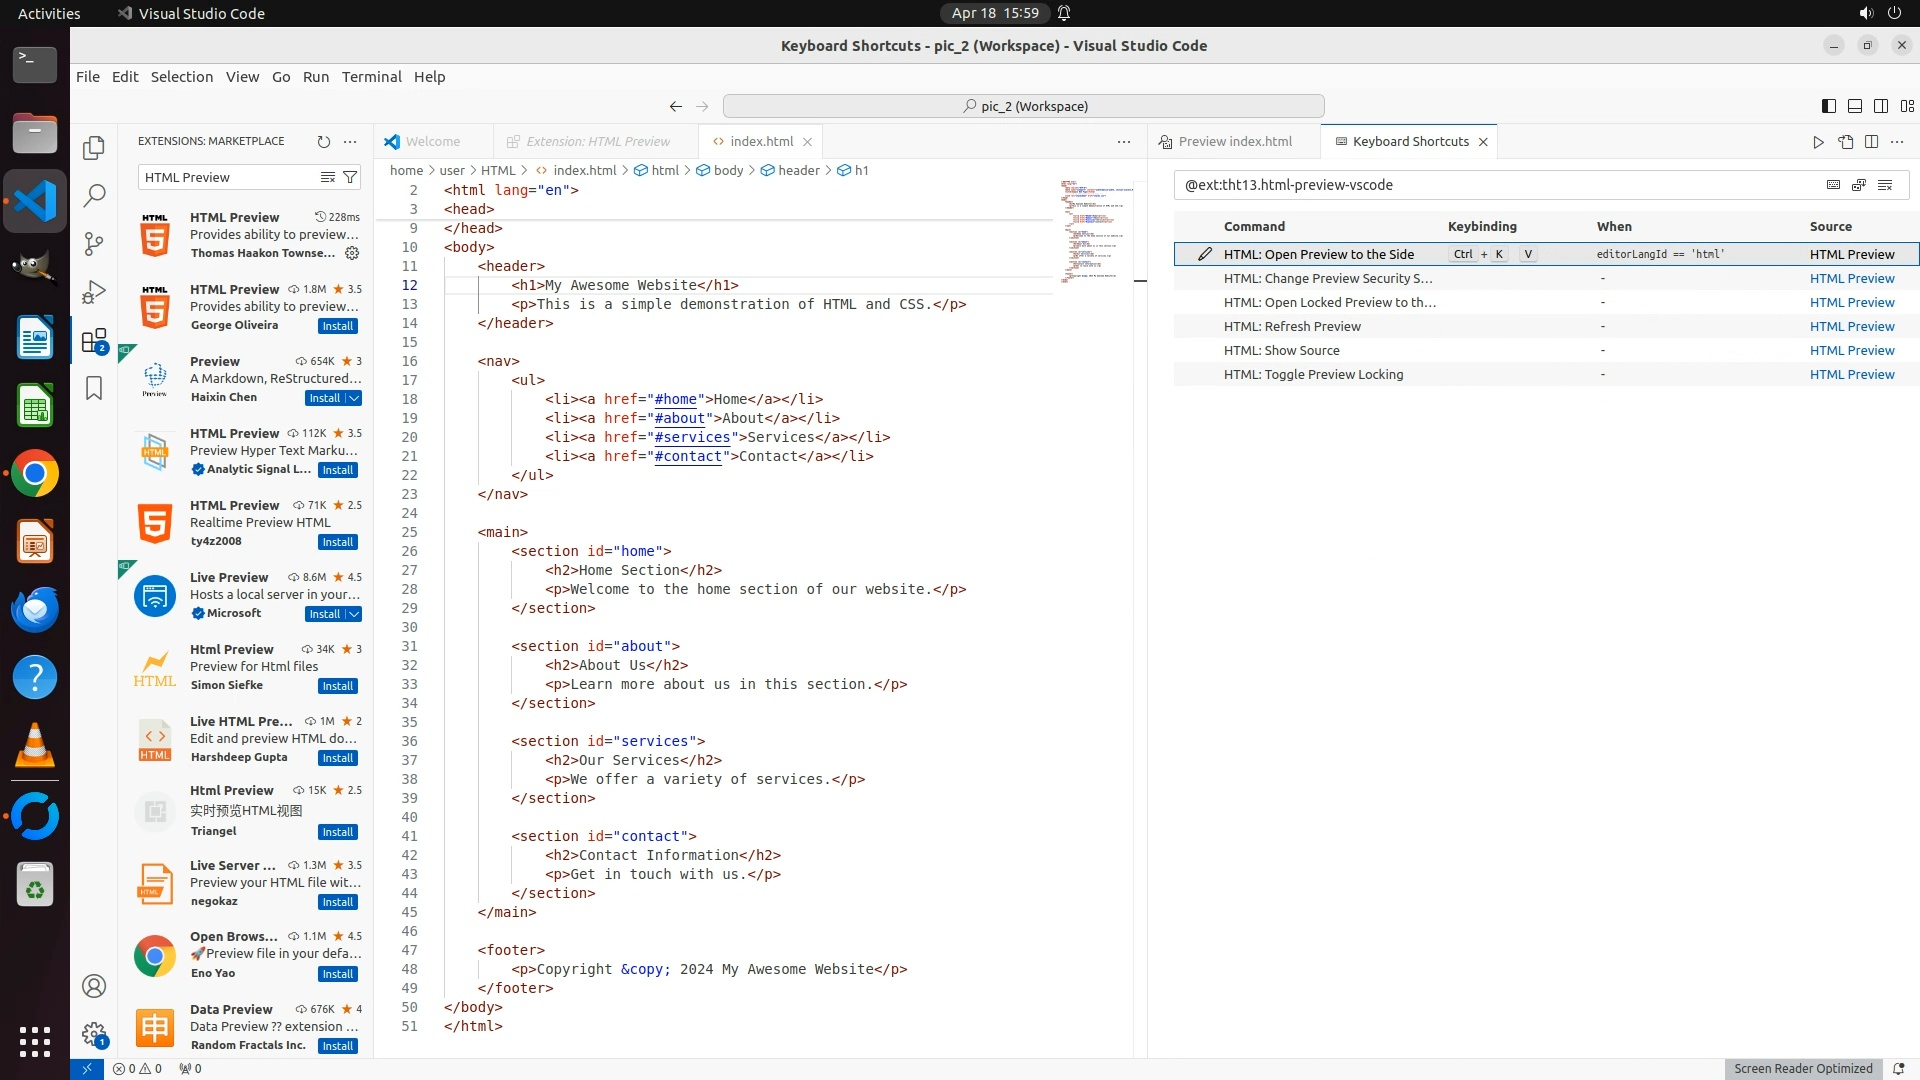Toggle the primary side bar visibility
This screenshot has width=1920, height=1080.
coord(1828,106)
